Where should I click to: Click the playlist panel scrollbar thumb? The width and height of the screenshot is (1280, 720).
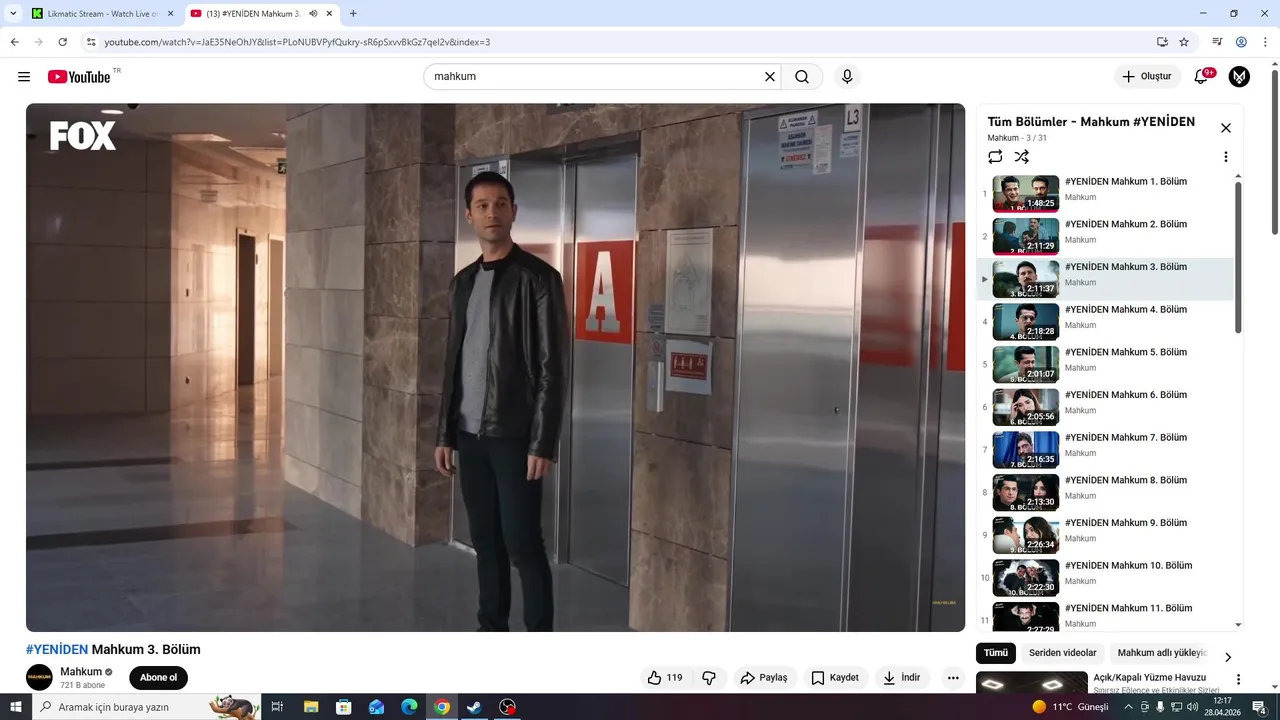click(x=1238, y=257)
